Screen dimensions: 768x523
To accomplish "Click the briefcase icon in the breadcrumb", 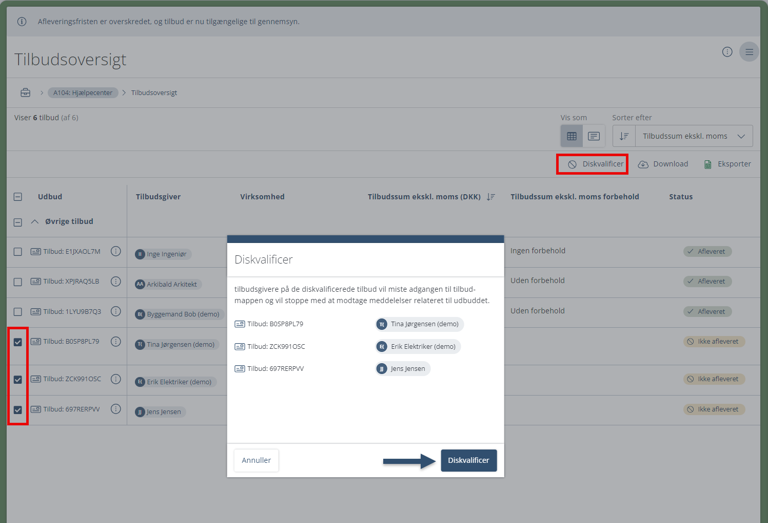I will (25, 93).
